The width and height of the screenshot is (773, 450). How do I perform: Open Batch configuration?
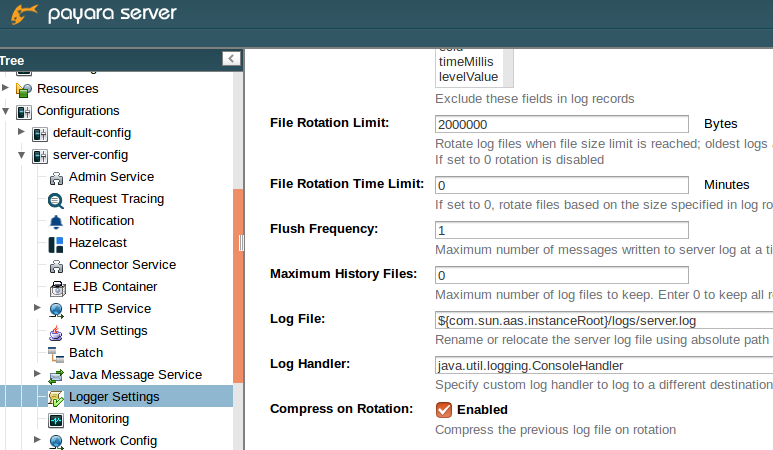point(86,353)
